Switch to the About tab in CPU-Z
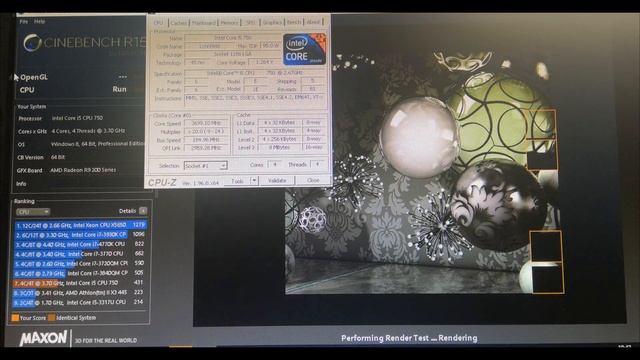640x360 pixels. 313,22
